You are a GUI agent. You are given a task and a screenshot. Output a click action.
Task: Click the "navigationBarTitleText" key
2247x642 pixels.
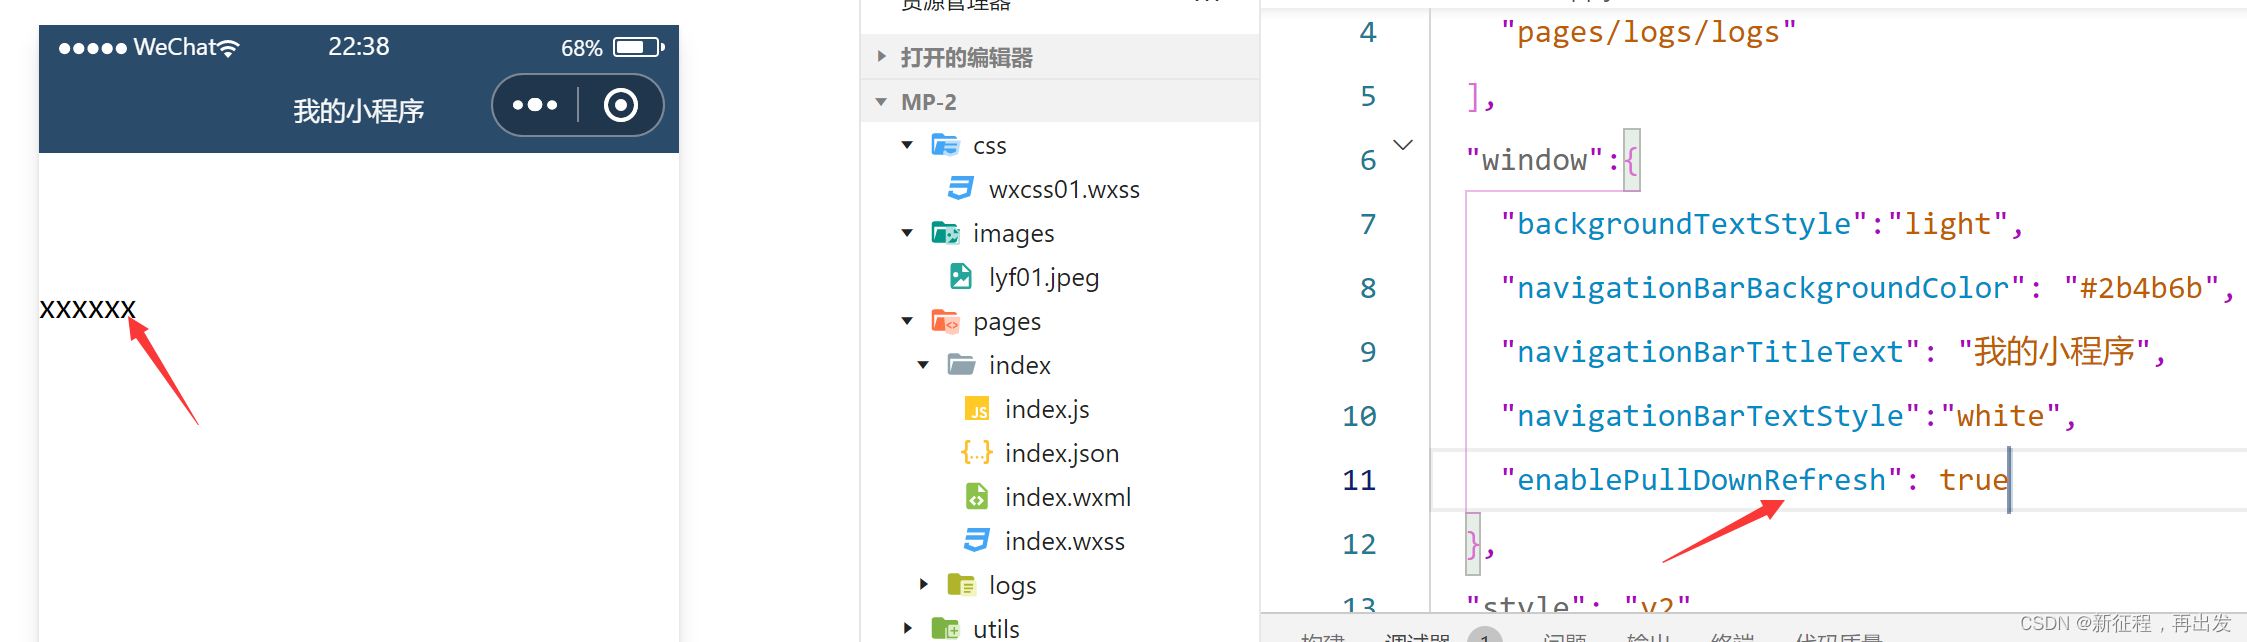pos(1710,352)
